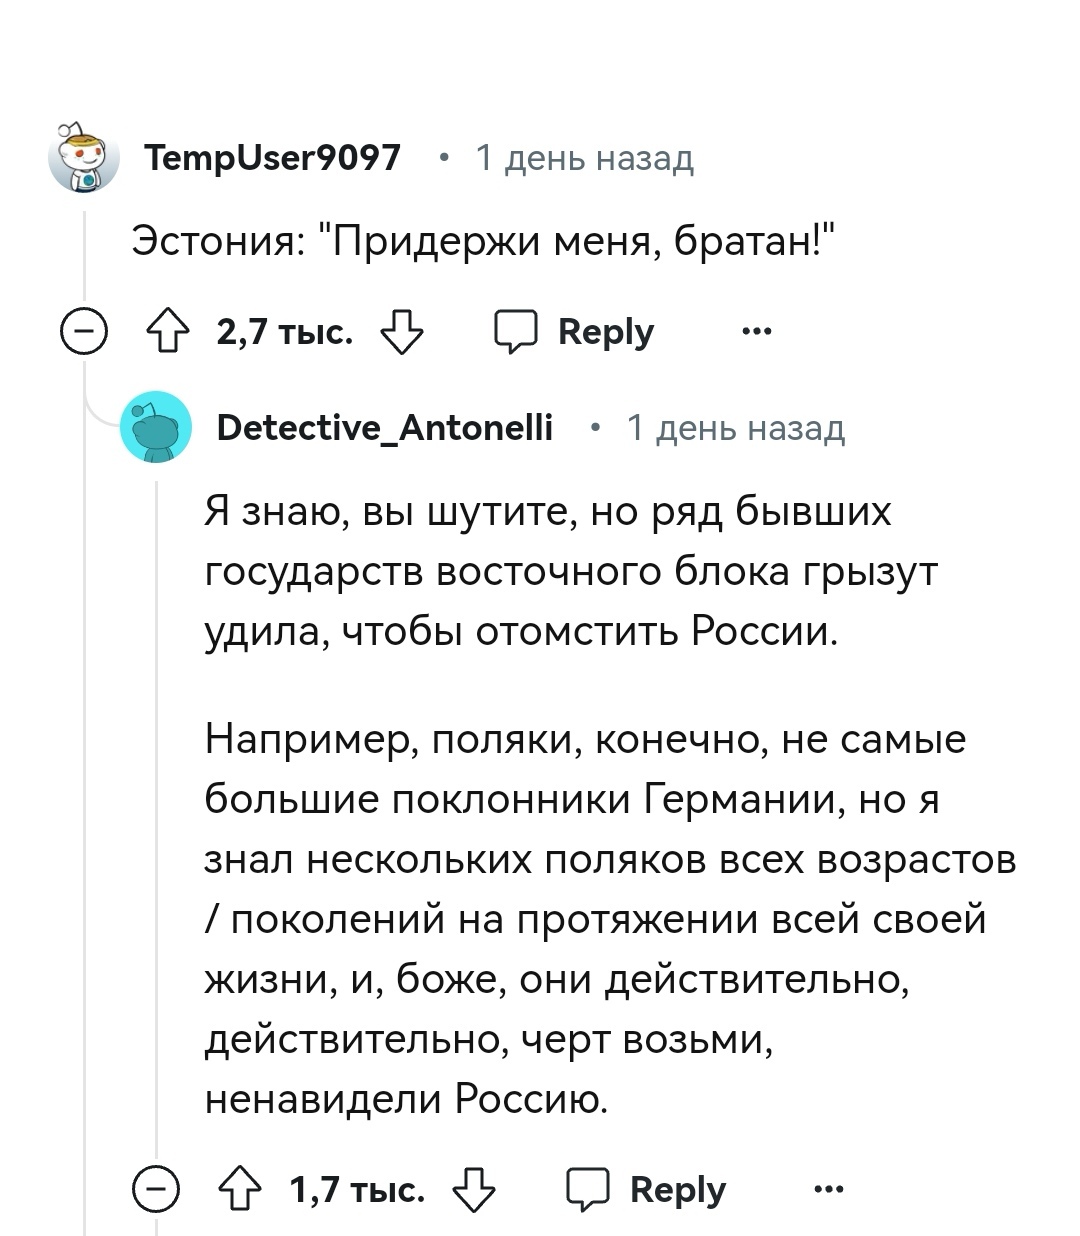Click the reply paragraph starting with "Например, поляки"
Viewport: 1080px width, 1236px height.
(x=600, y=920)
